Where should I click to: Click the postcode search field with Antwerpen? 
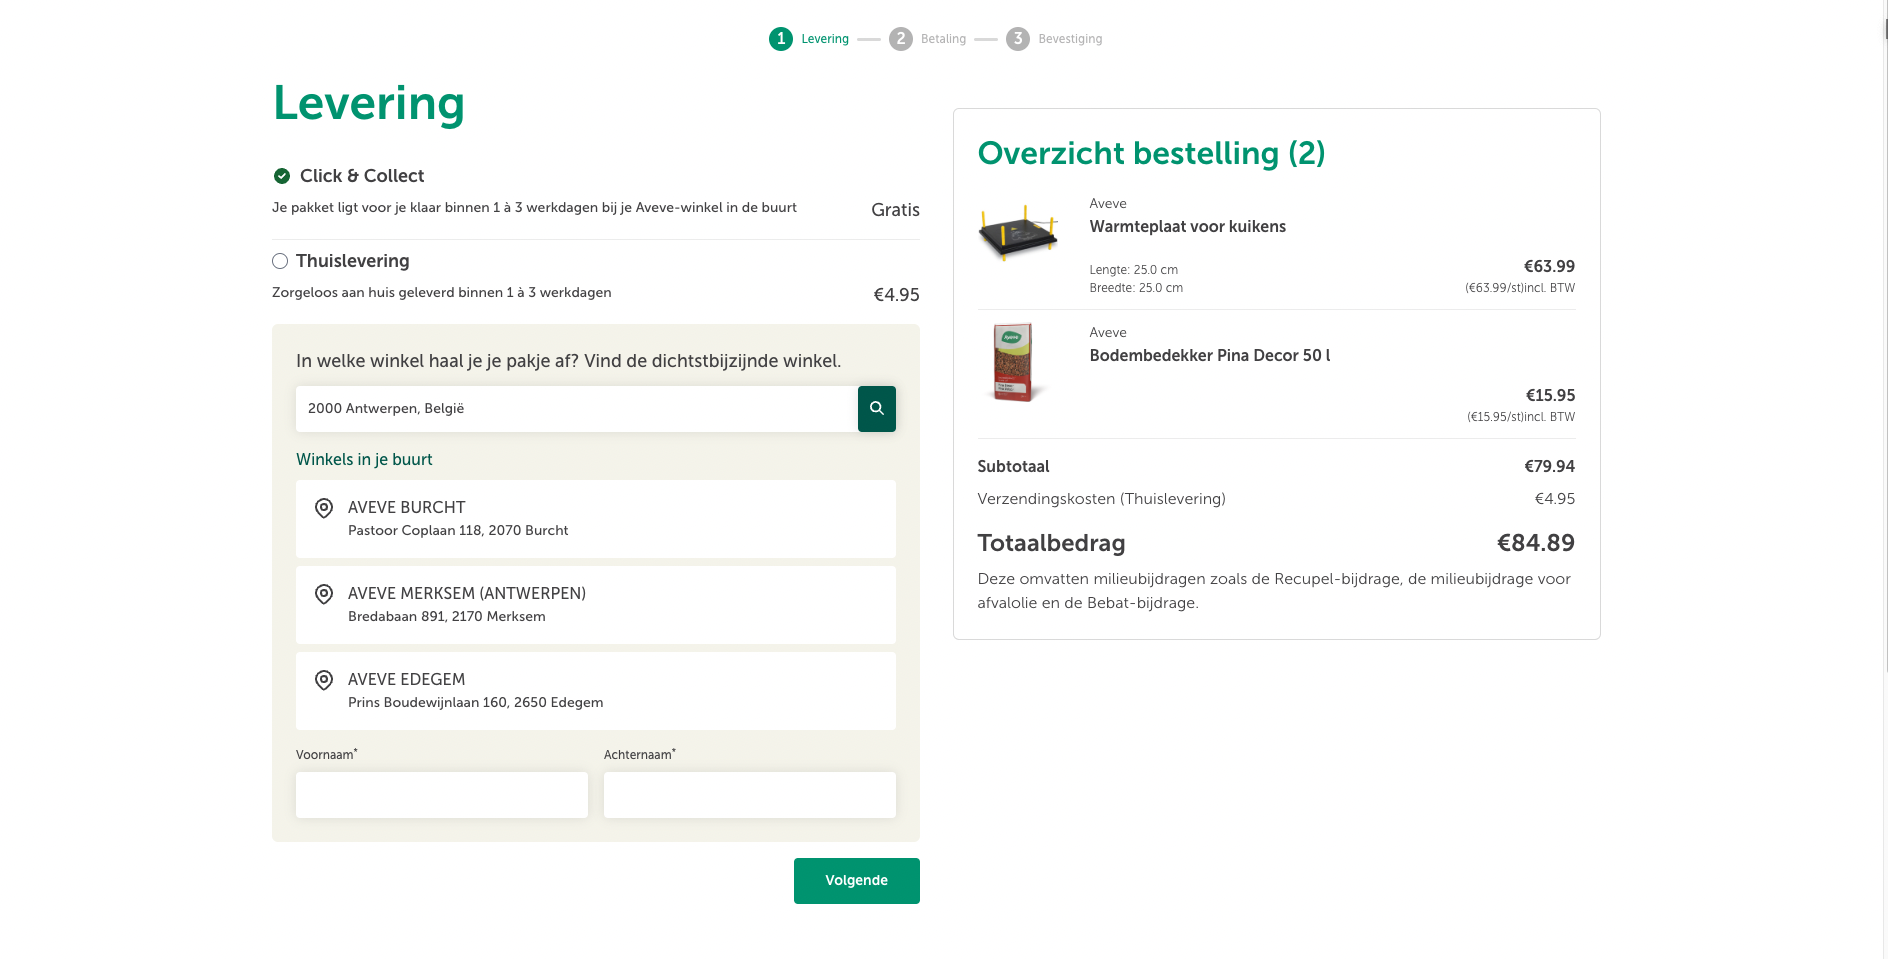[x=577, y=409]
